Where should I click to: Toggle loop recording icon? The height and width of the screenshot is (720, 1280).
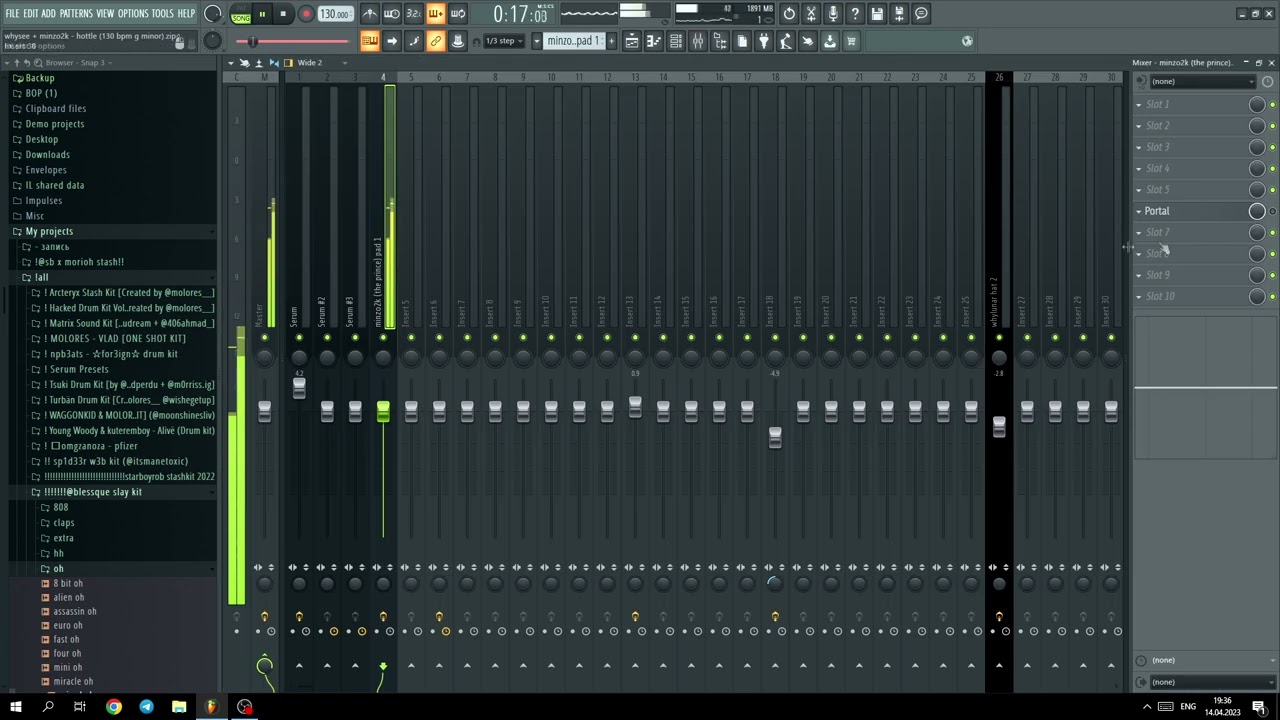pyautogui.click(x=458, y=14)
